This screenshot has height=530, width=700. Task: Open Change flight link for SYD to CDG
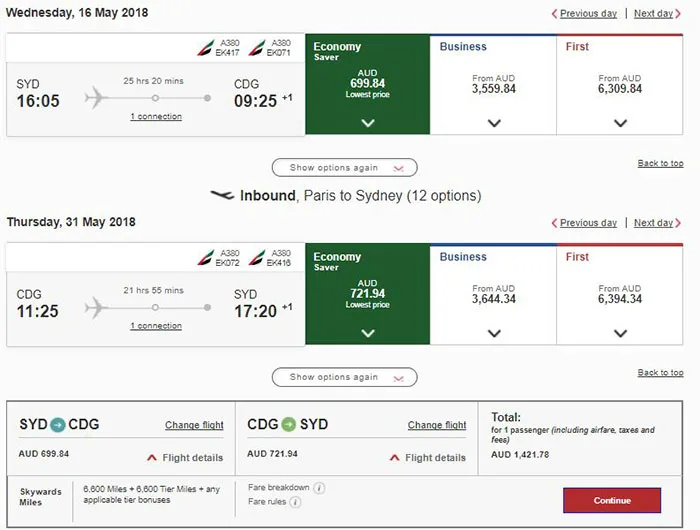tap(194, 426)
